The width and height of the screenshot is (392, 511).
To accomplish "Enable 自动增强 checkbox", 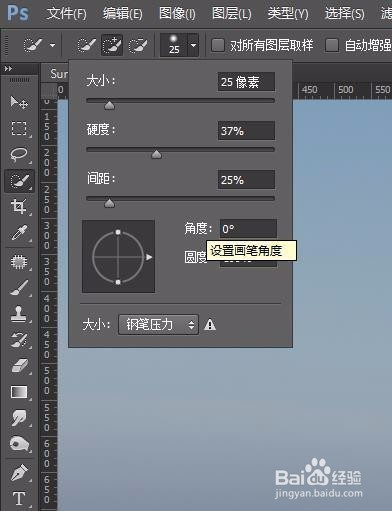I will tap(332, 45).
